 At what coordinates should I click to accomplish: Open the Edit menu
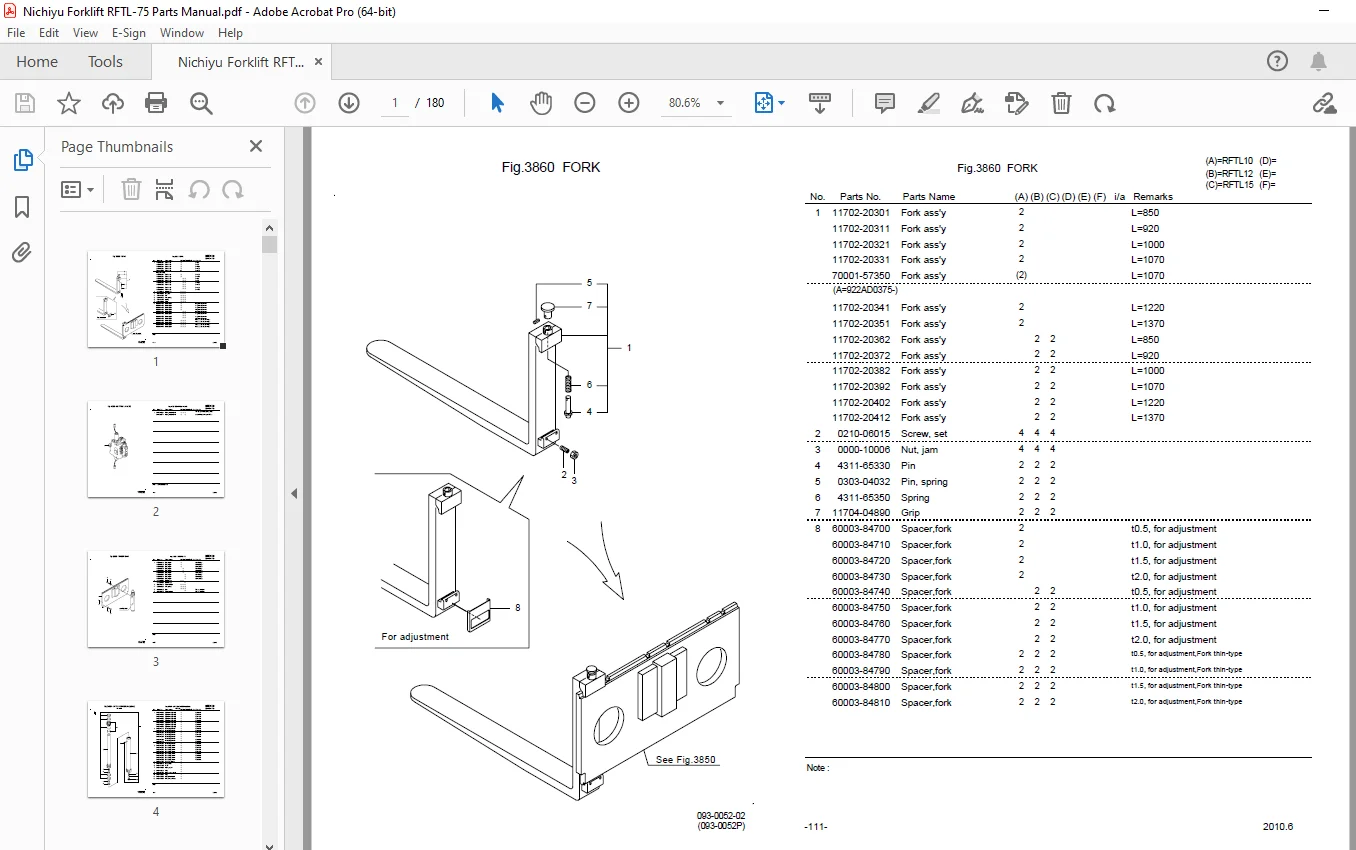(49, 33)
